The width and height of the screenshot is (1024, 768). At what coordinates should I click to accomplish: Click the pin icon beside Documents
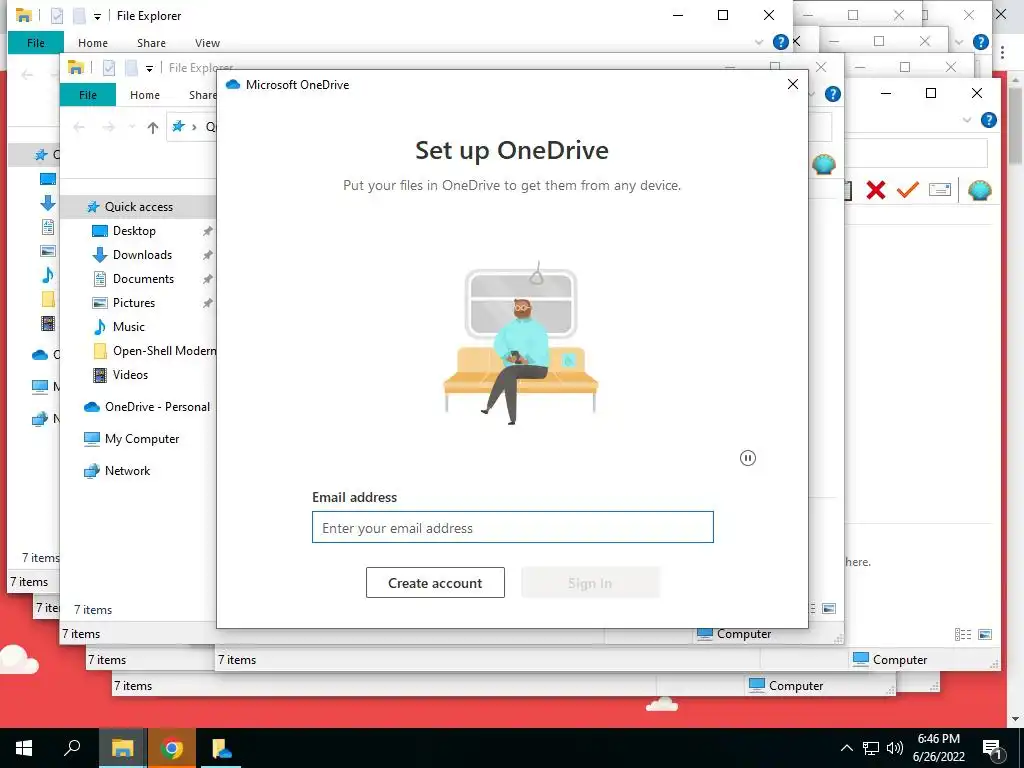pyautogui.click(x=208, y=280)
